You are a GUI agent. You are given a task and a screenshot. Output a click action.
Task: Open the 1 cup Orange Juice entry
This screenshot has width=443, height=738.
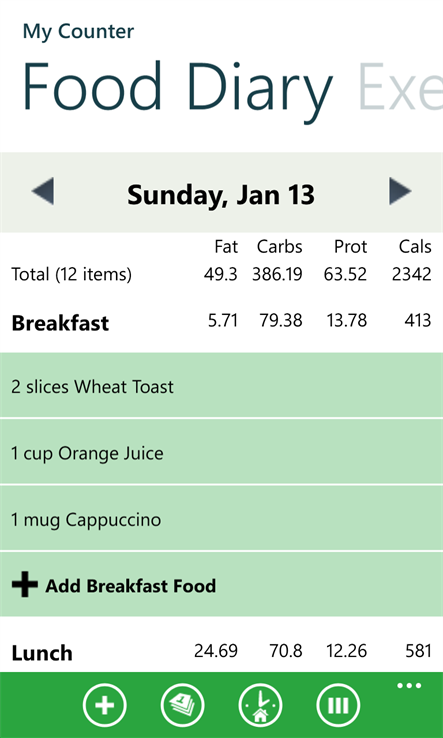[221, 453]
